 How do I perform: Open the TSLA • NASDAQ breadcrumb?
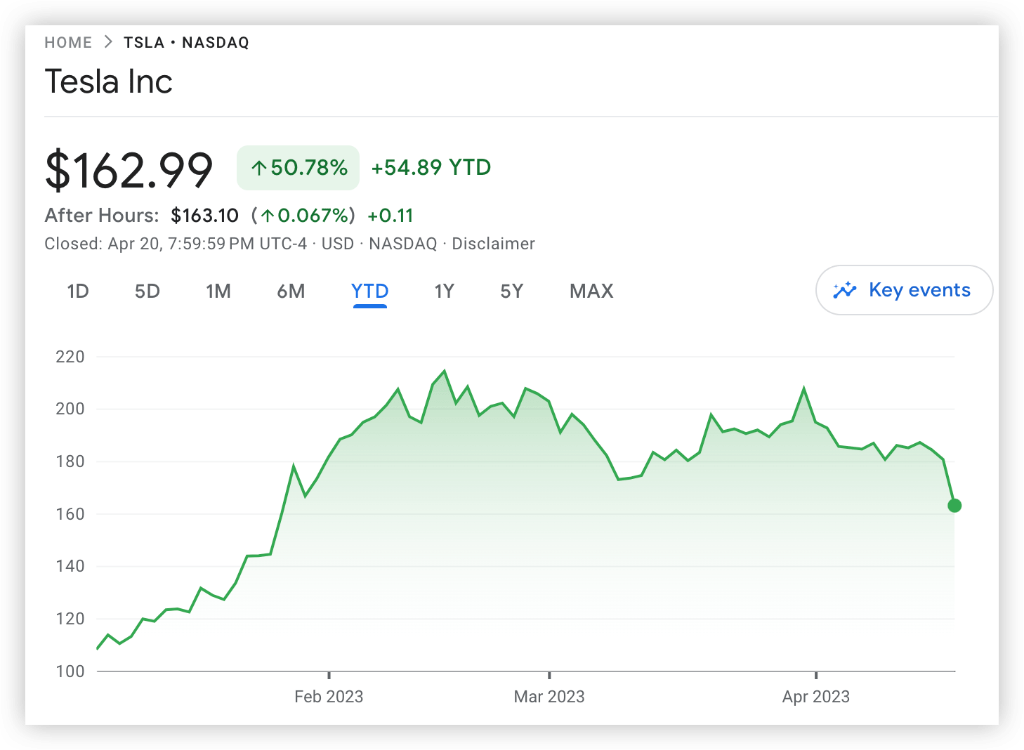(x=186, y=43)
